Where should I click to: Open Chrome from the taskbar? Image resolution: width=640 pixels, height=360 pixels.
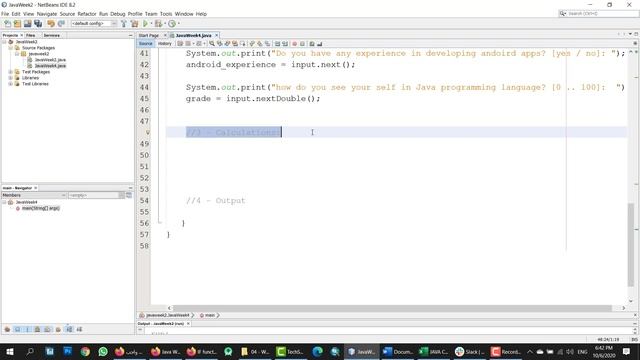85,351
